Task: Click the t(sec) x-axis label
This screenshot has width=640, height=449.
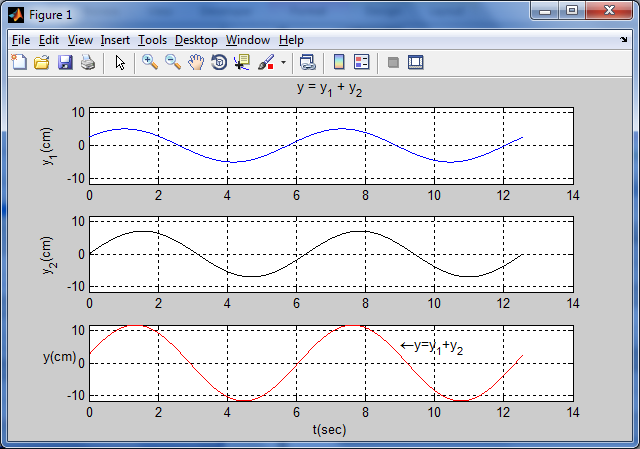Action: coord(329,429)
